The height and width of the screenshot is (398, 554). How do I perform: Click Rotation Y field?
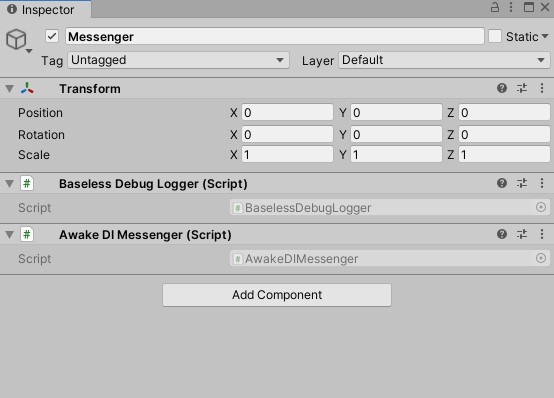coord(396,135)
